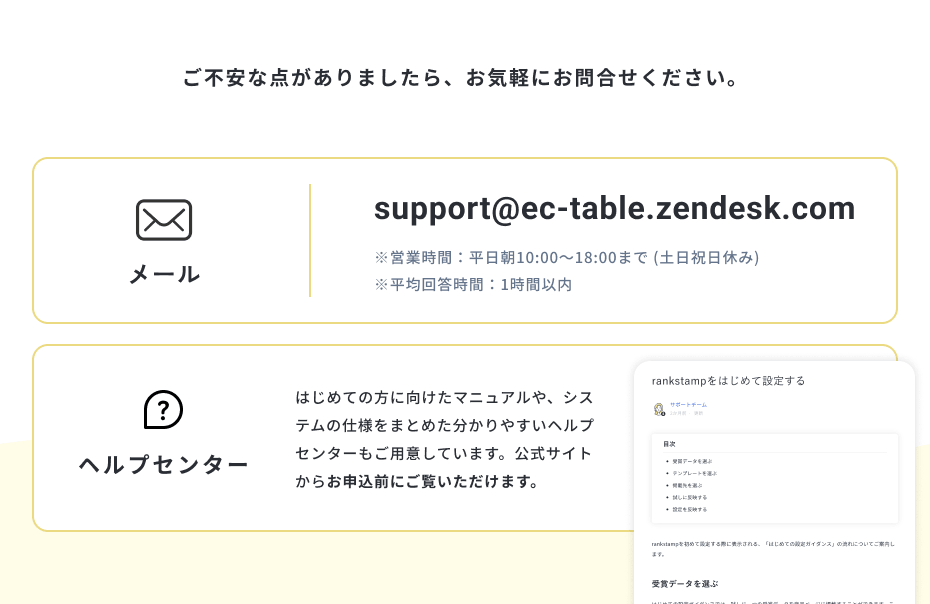930x604 pixels.
Task: Select 試しに反映する in table of contents
Action: (690, 497)
